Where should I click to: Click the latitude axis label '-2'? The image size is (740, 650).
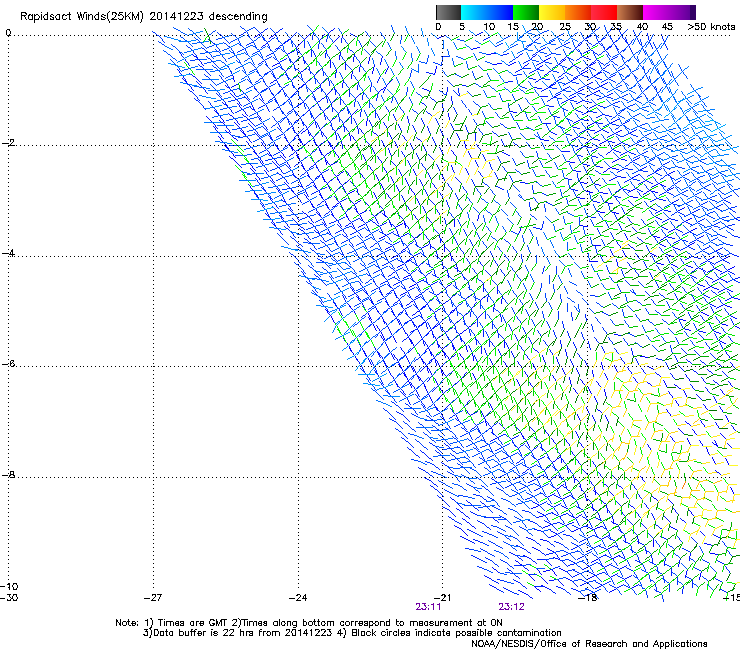8,143
